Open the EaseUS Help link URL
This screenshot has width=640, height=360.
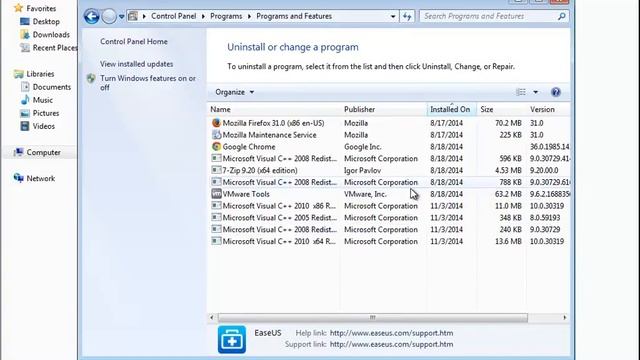click(x=391, y=333)
